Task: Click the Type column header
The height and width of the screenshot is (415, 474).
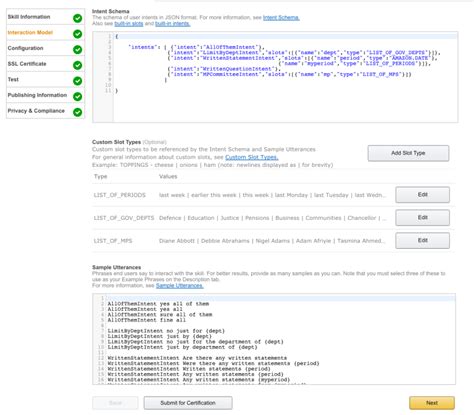Action: coord(100,177)
